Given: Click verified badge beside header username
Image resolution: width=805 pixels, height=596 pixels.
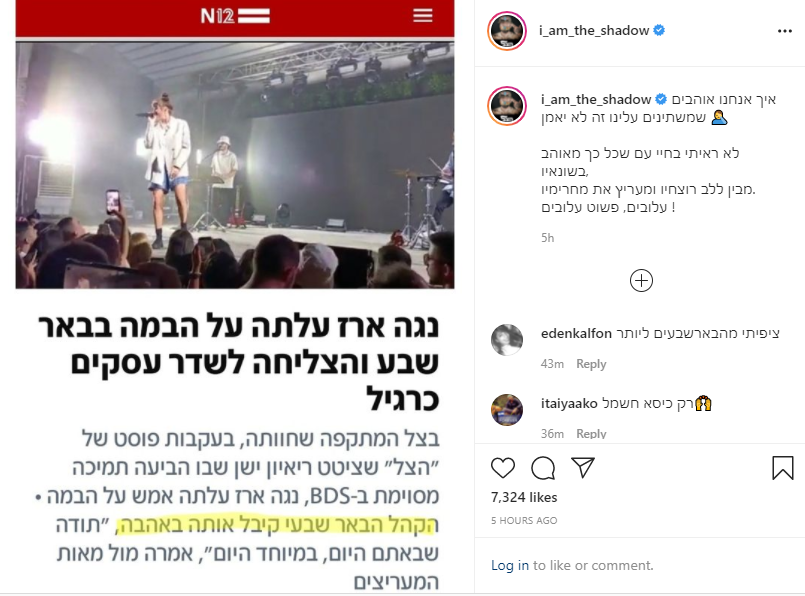Looking at the screenshot, I should [x=659, y=30].
